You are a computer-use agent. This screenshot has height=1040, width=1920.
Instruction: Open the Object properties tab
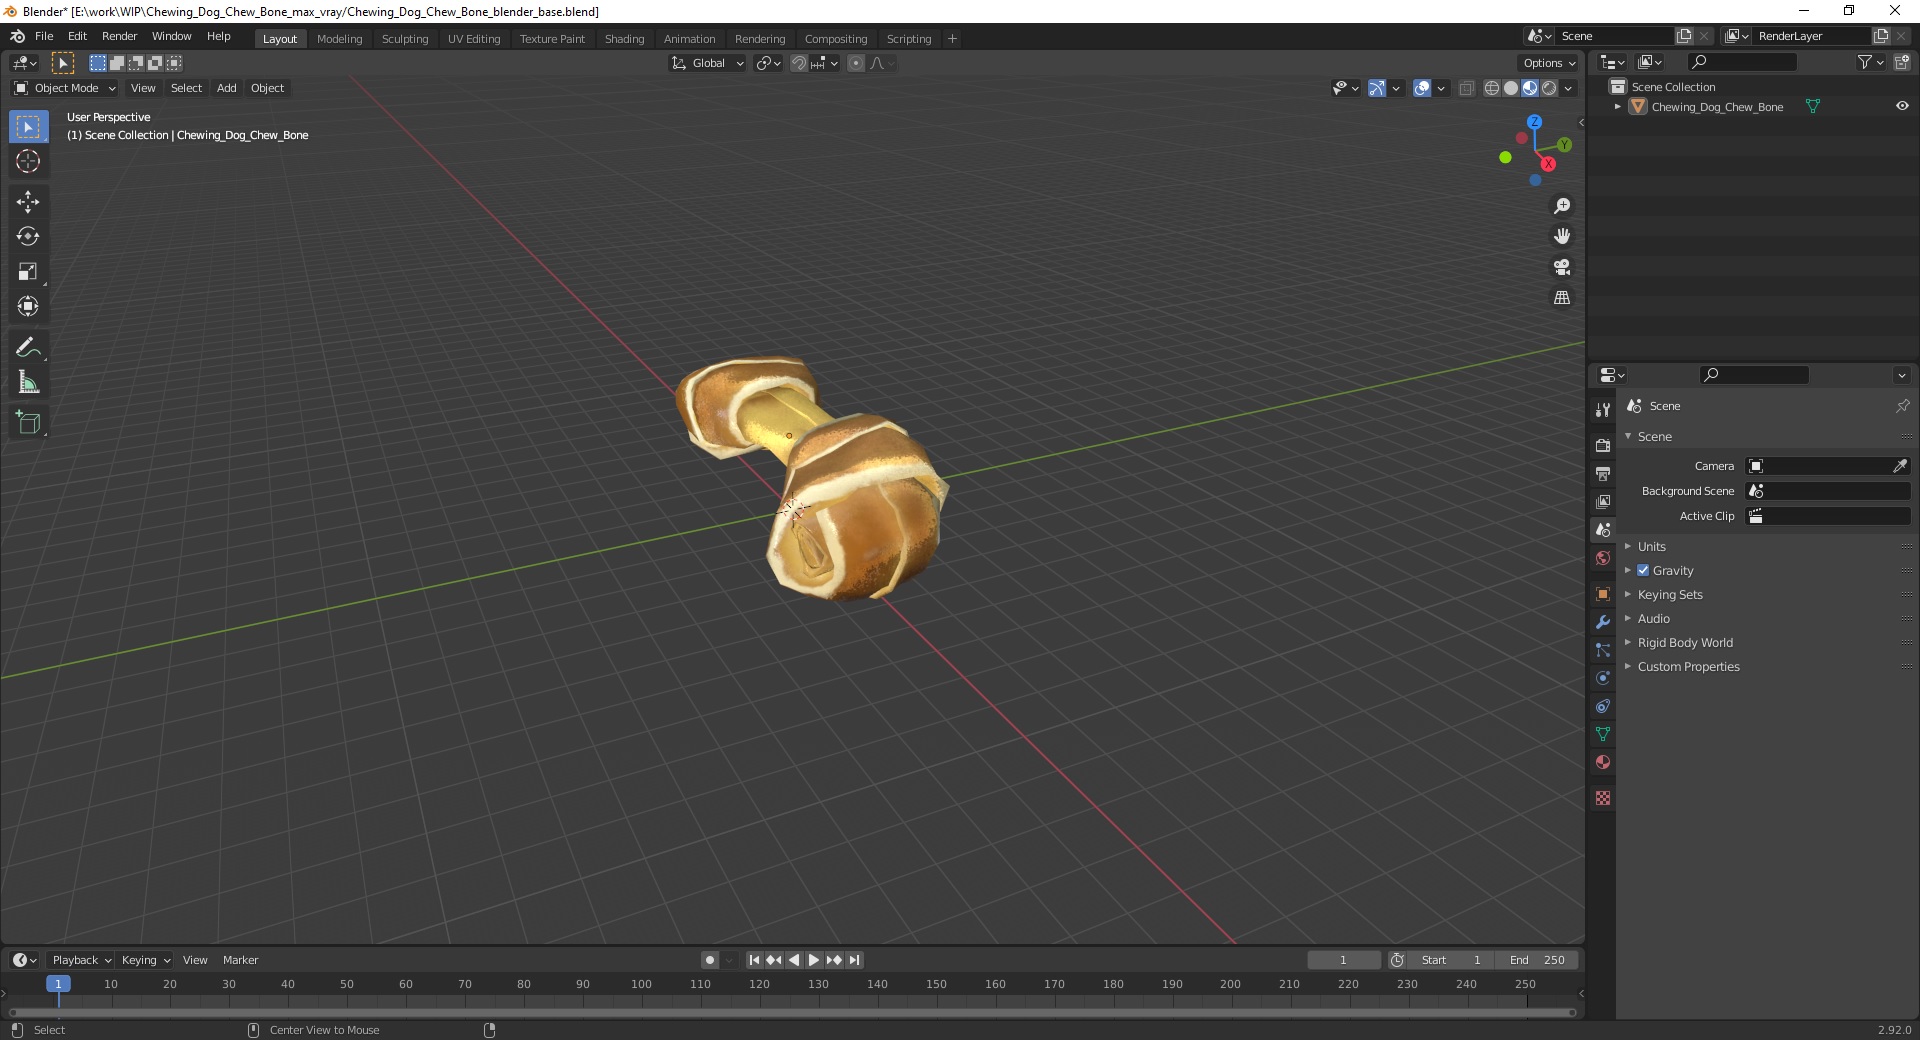(1603, 594)
